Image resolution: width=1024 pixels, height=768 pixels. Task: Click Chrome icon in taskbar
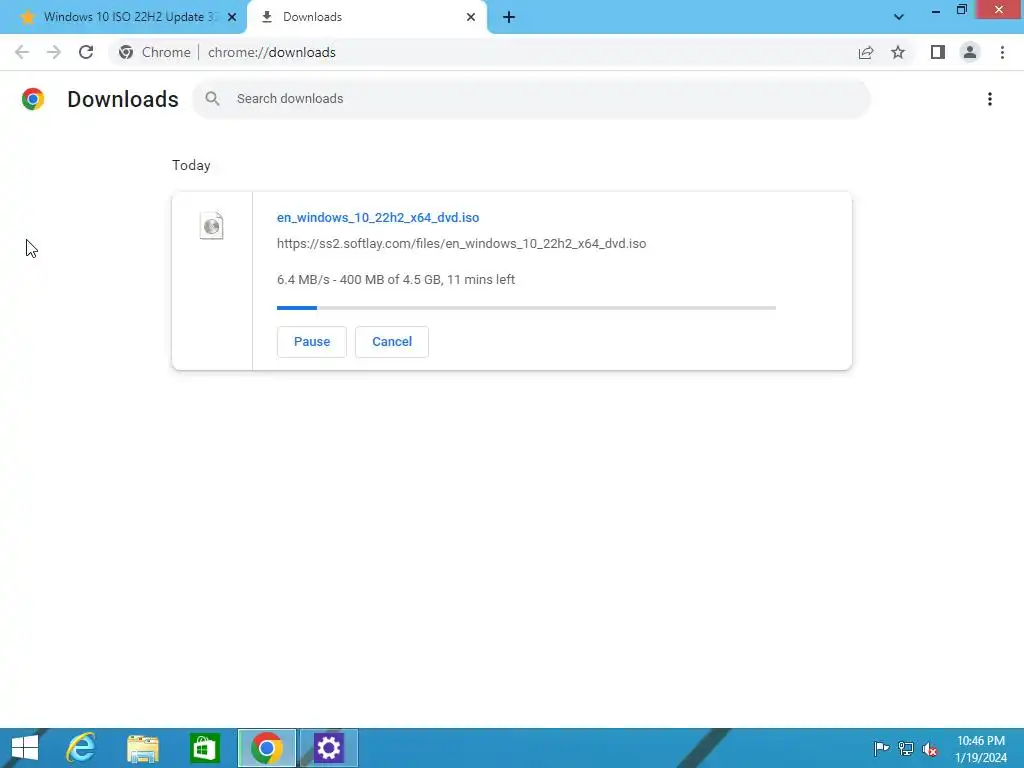(266, 748)
